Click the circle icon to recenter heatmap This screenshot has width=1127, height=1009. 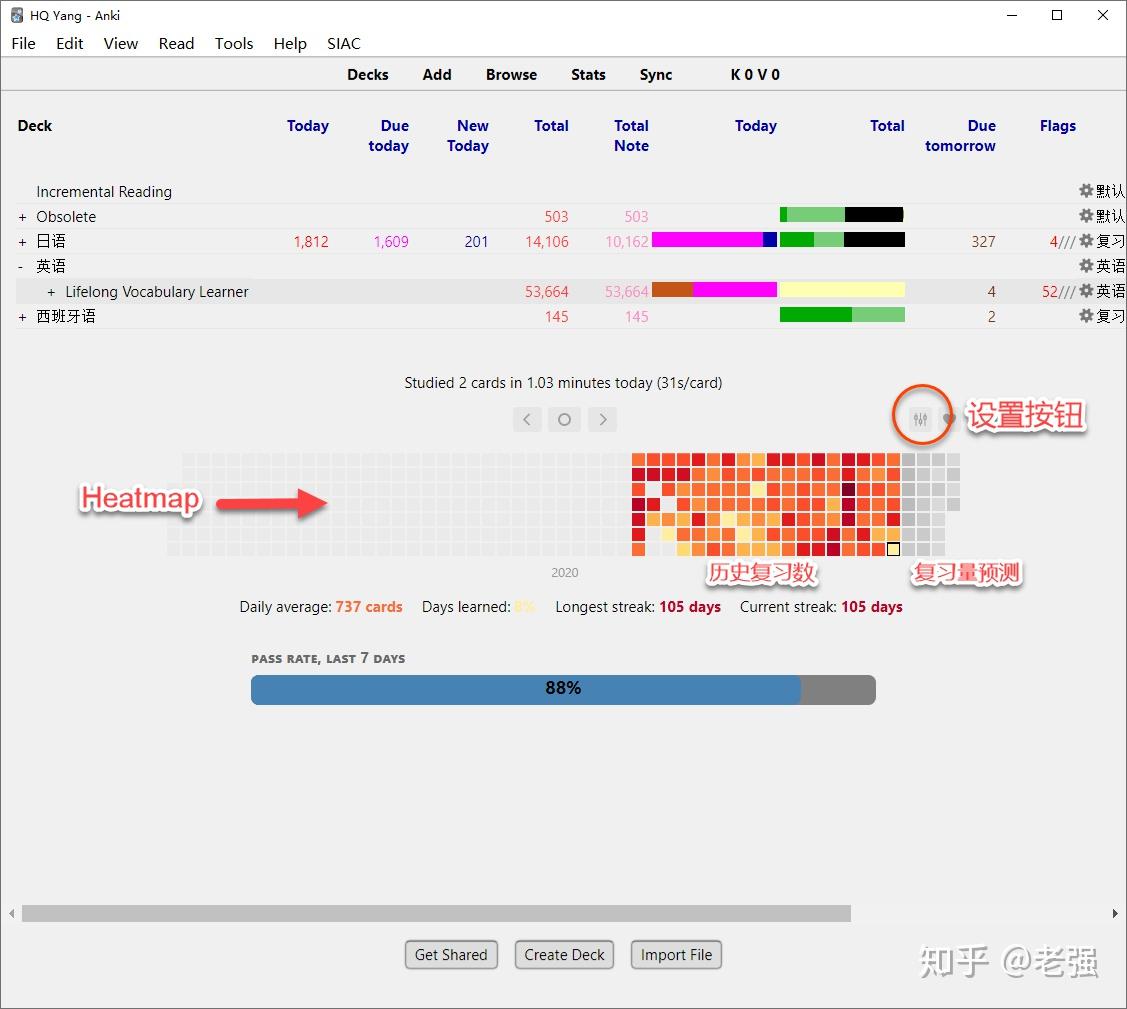(x=564, y=419)
